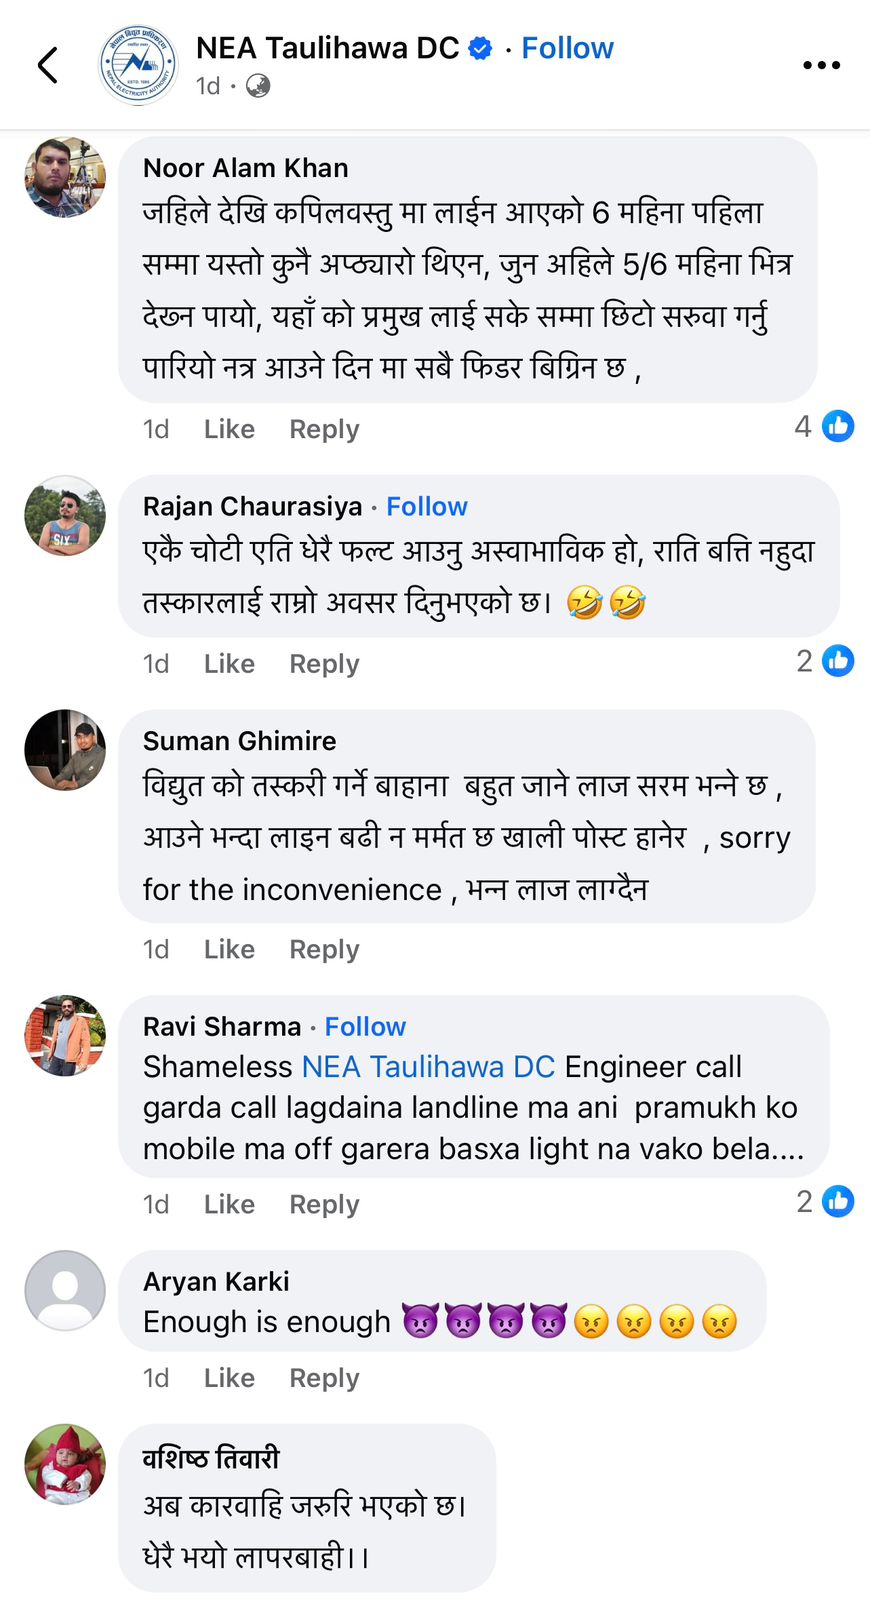
Task: Follow Ravi Sharma
Action: (x=365, y=1027)
